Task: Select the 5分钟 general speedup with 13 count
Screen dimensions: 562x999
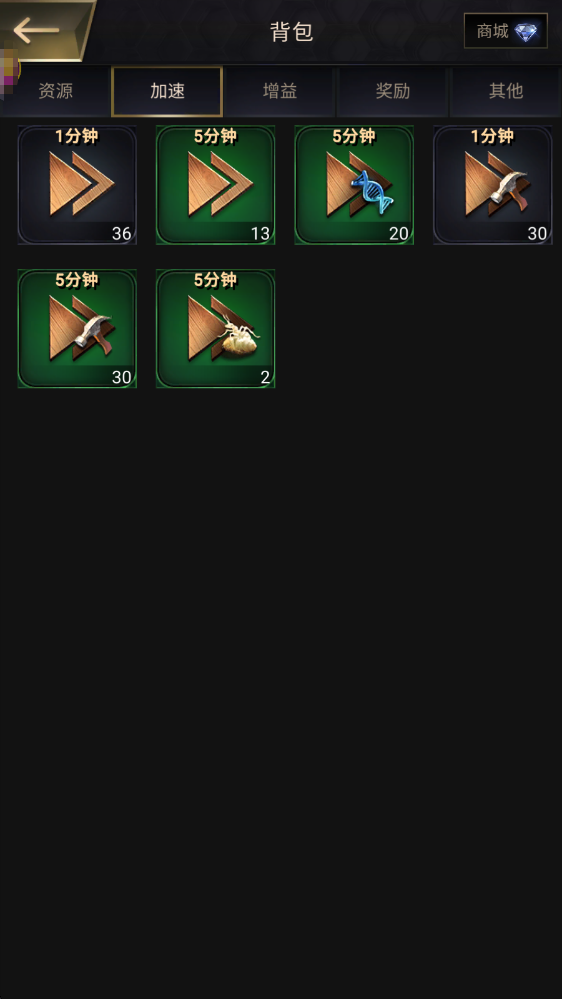Action: [x=215, y=185]
